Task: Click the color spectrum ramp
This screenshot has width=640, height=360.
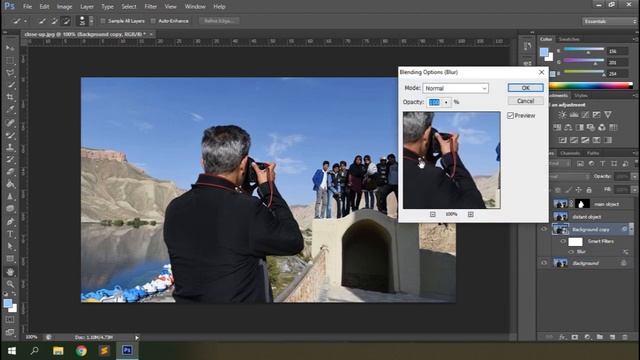Action: click(591, 86)
